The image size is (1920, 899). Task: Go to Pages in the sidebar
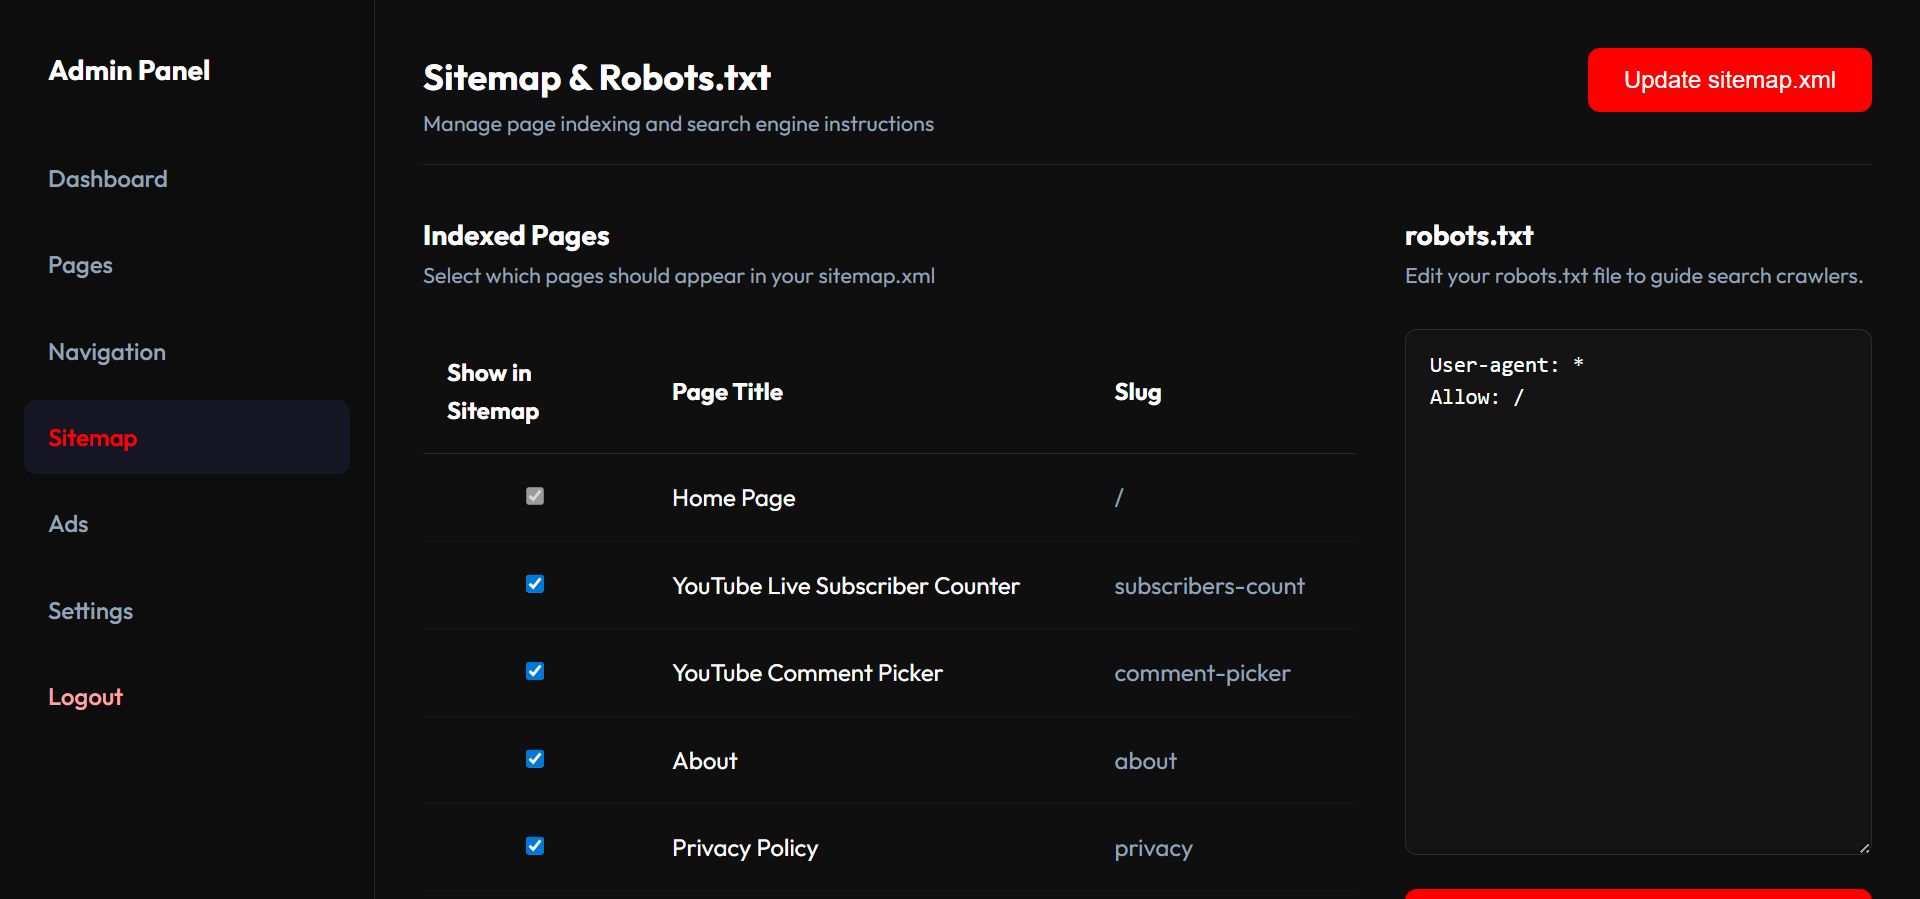click(80, 265)
